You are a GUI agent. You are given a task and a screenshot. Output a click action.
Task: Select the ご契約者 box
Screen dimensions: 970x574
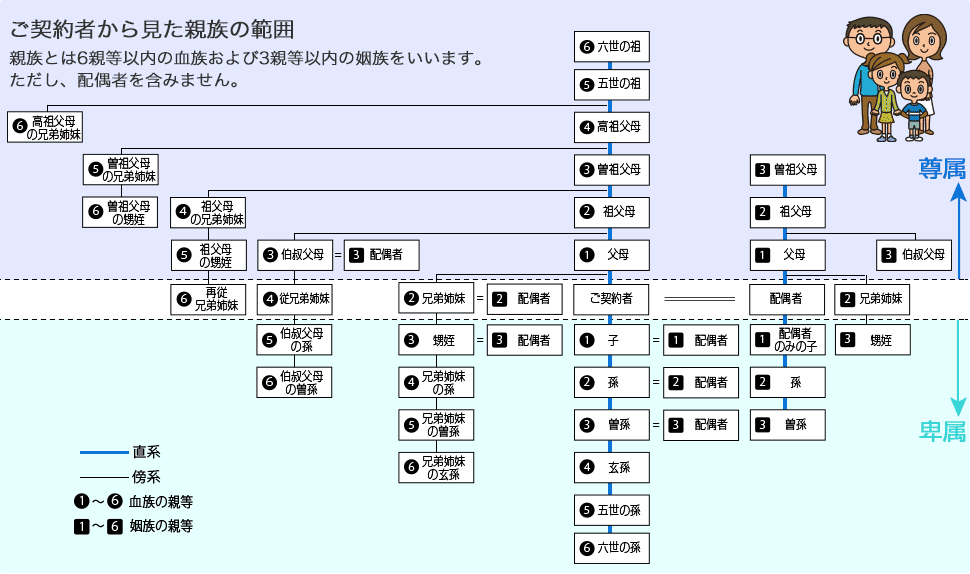click(x=611, y=298)
